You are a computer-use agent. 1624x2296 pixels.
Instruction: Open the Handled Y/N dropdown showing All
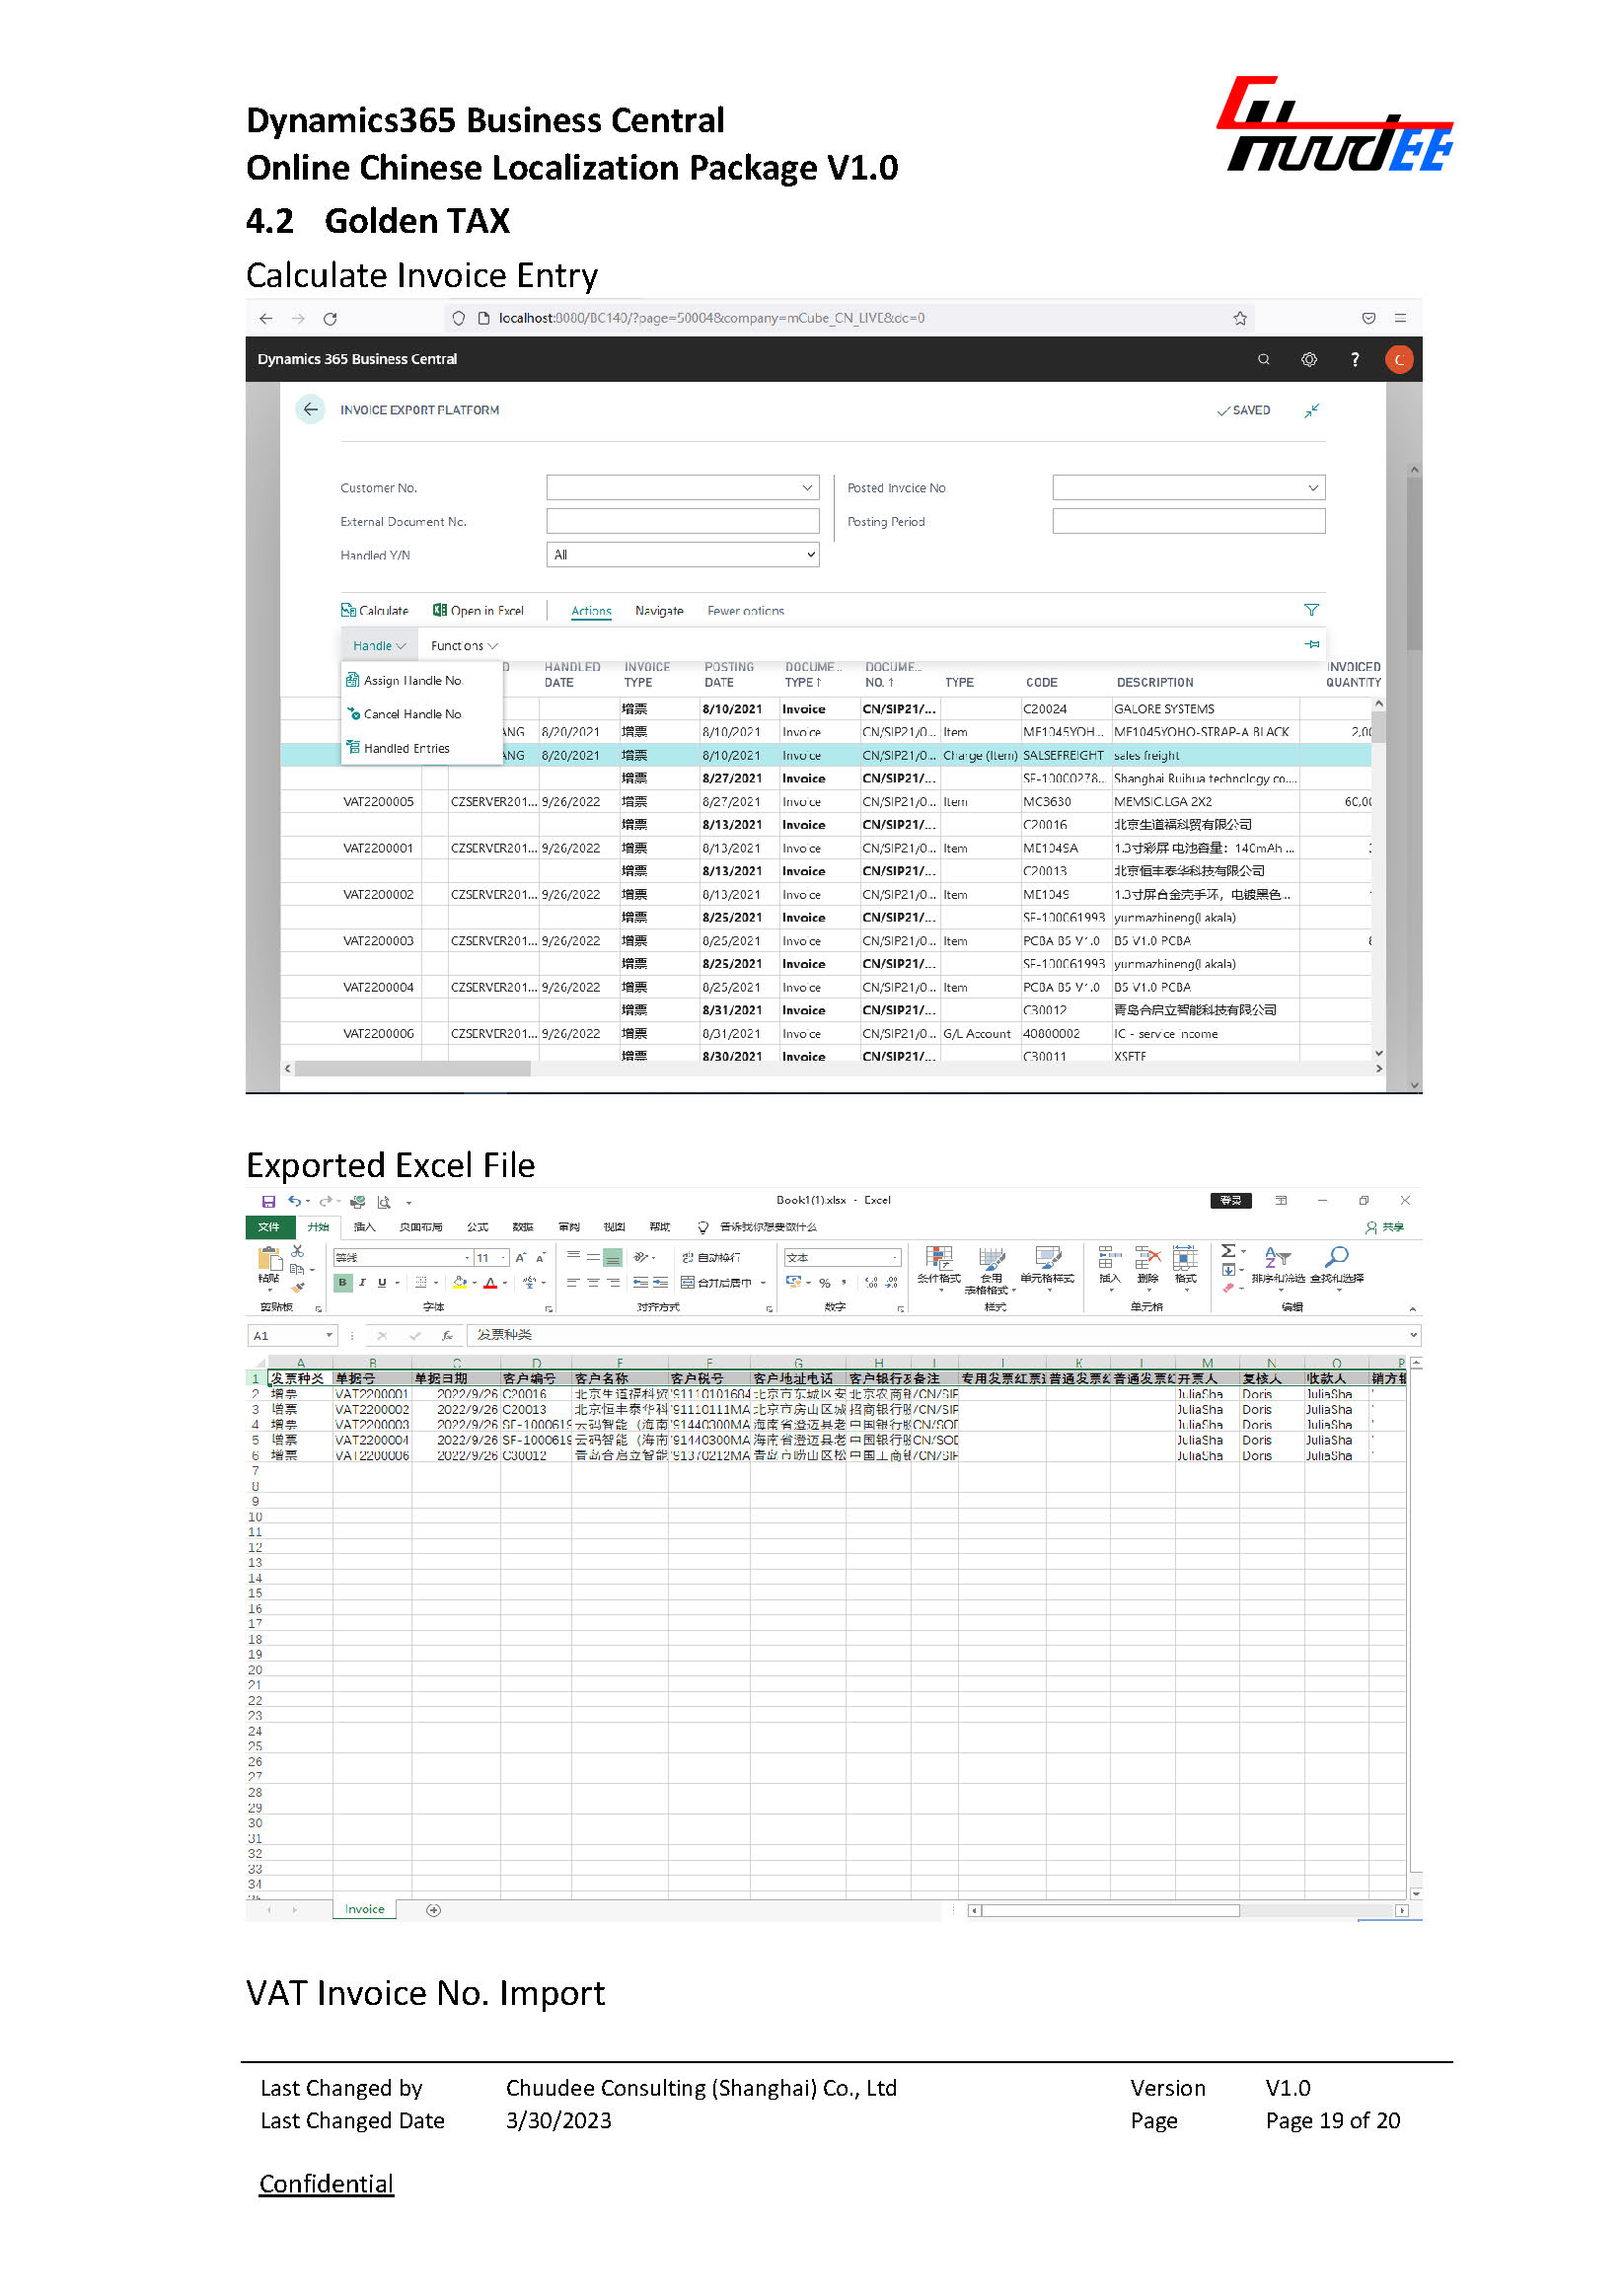[x=682, y=555]
